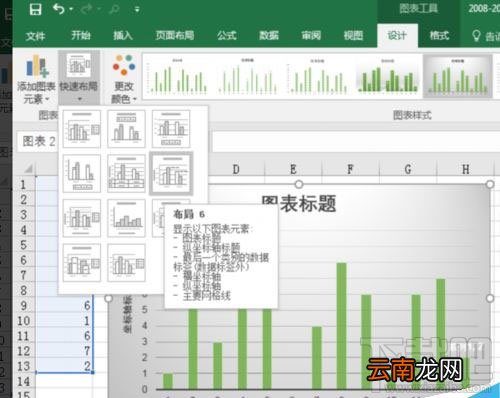Switch to the 公式 tab
Viewport: 500px width, 398px height.
click(x=227, y=35)
